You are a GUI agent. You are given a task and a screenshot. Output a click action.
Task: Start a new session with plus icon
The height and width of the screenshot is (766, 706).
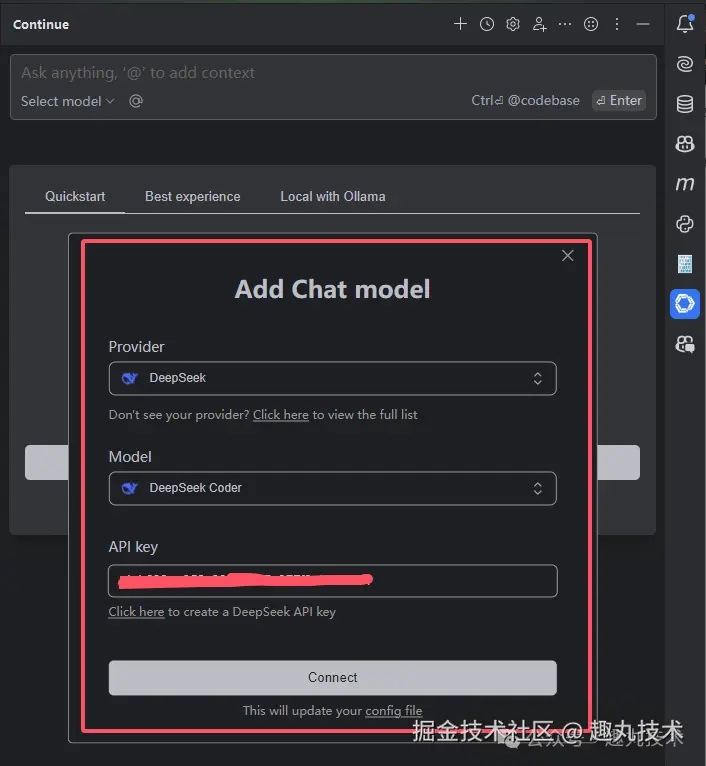coord(460,24)
